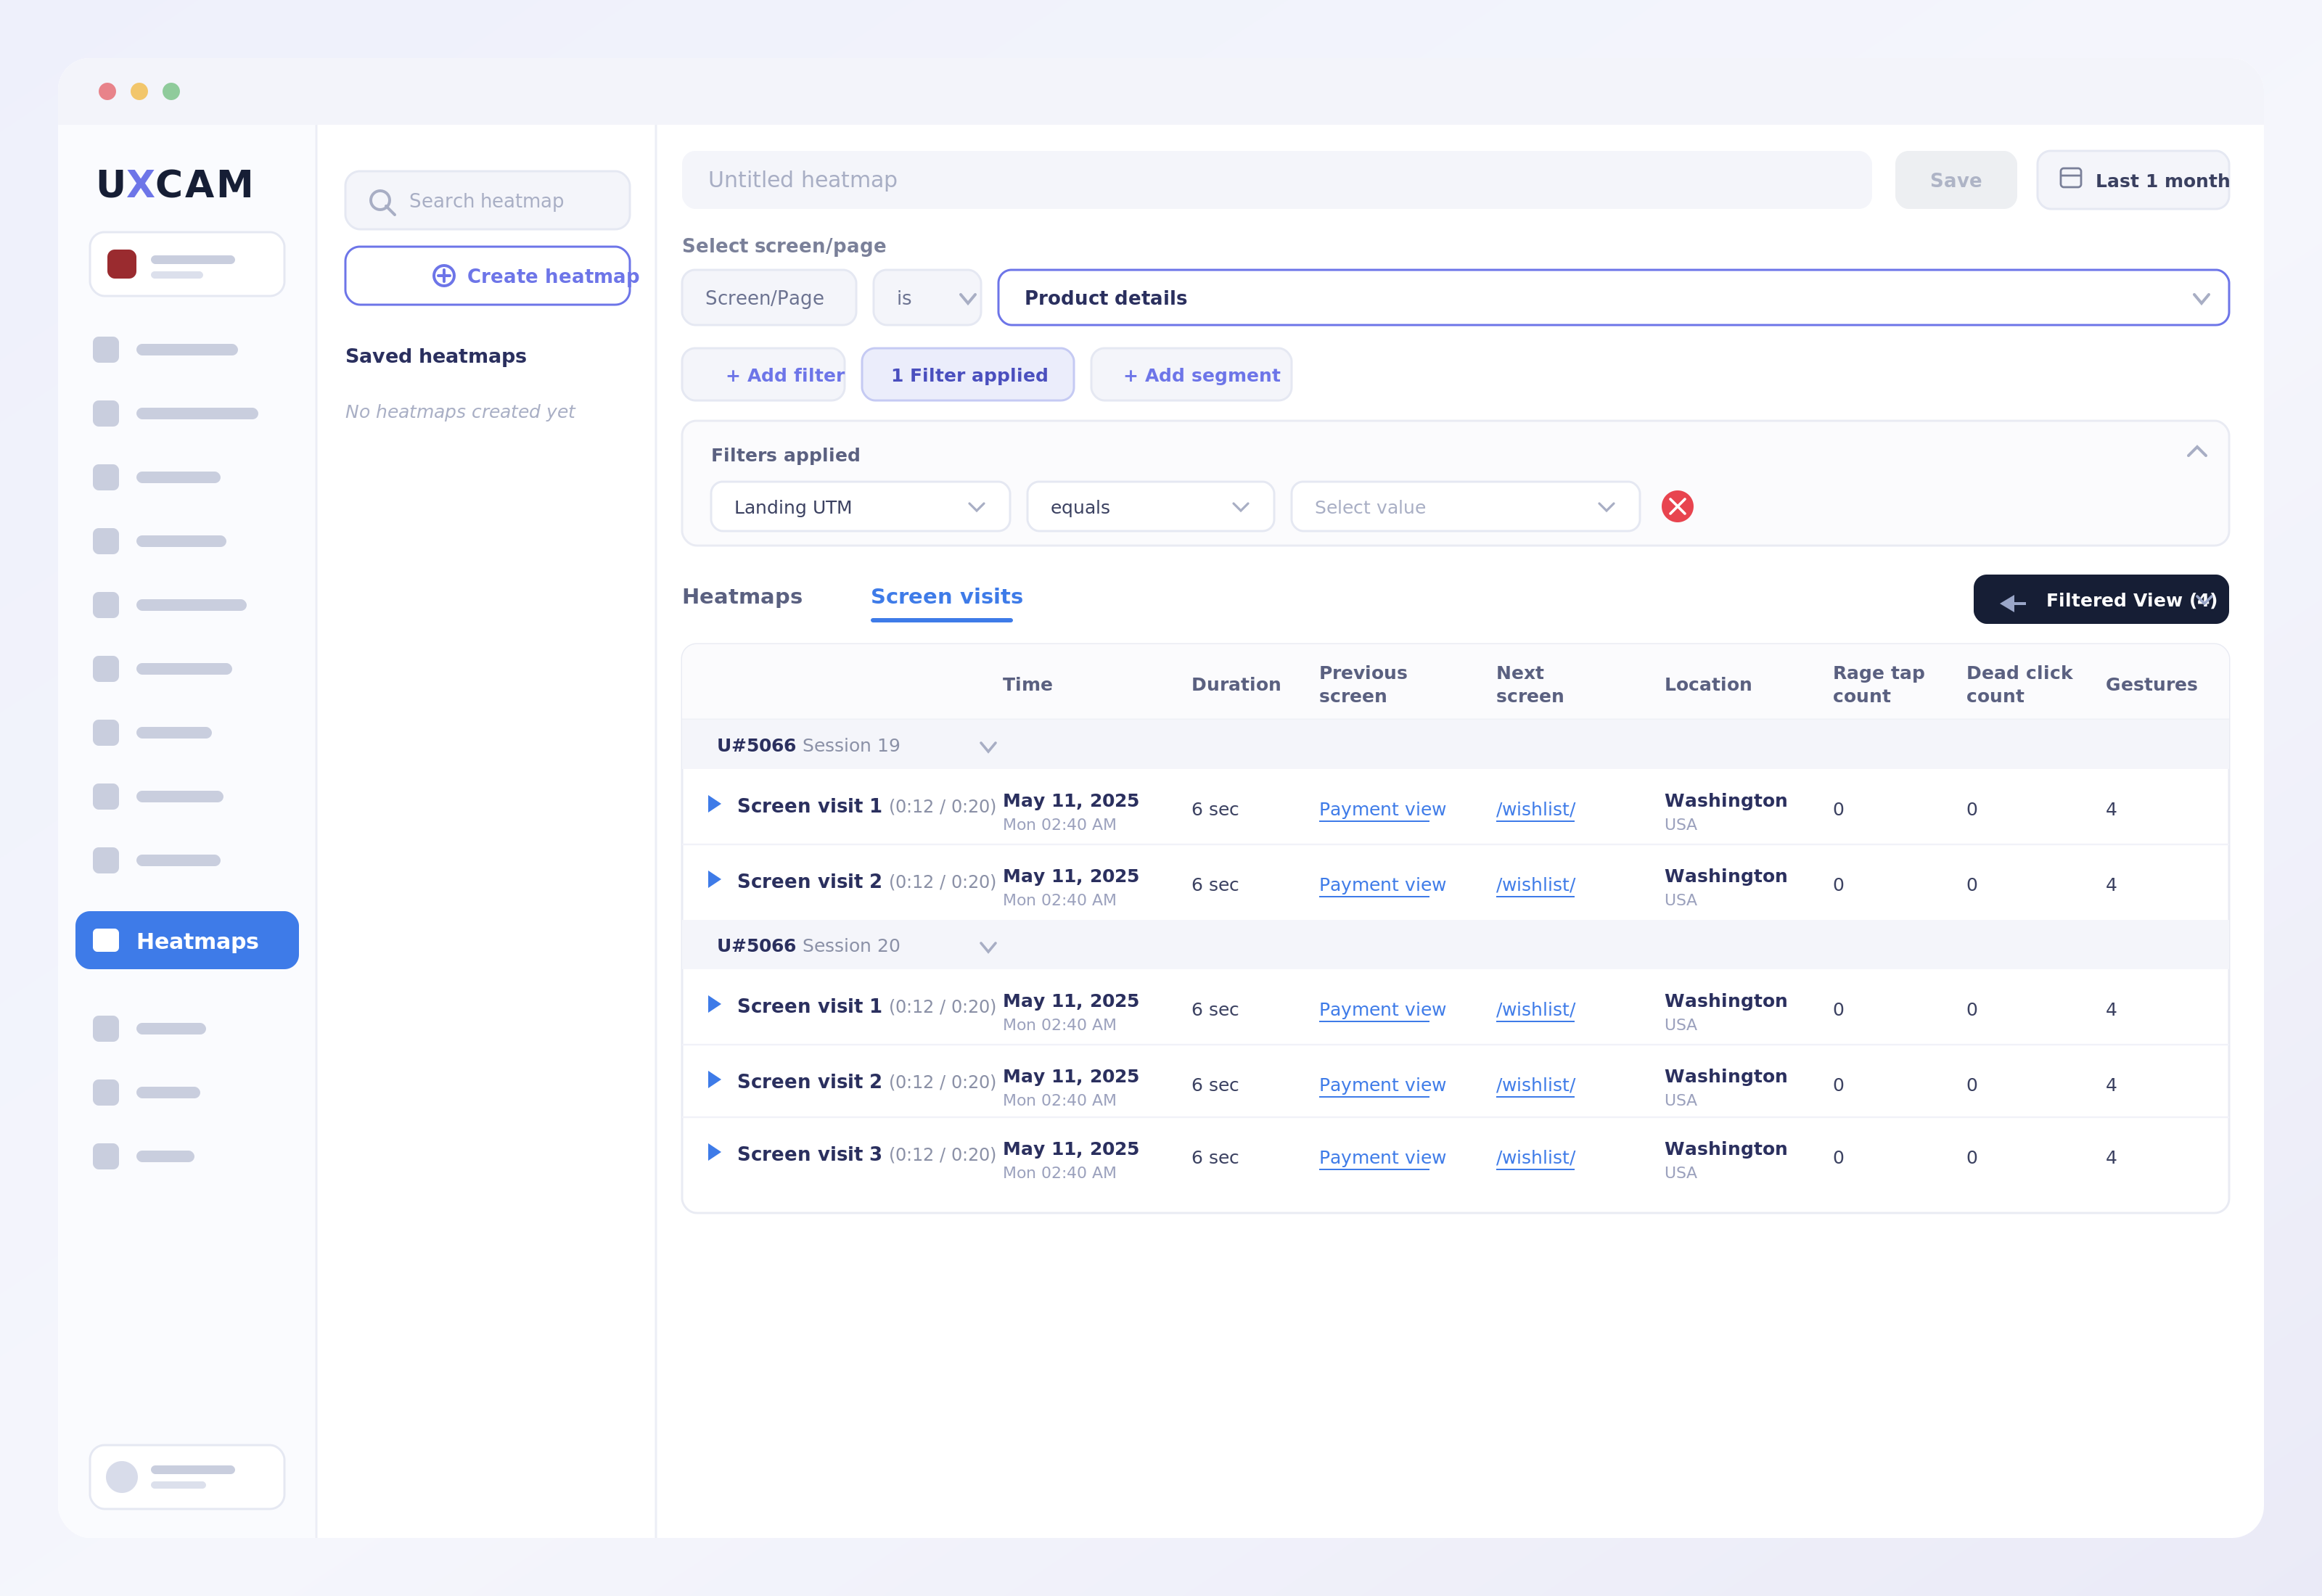Click the + Add segment button

(x=1191, y=375)
